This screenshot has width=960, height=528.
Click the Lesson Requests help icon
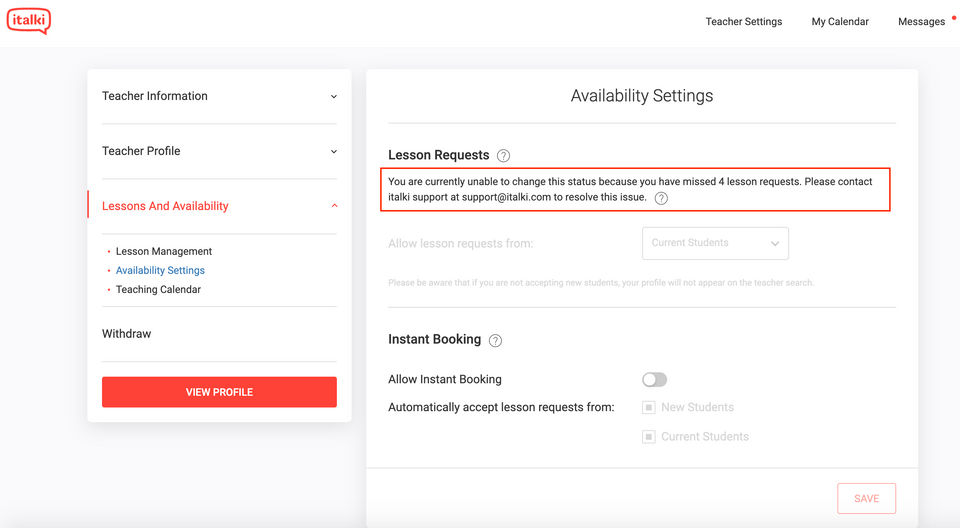(x=503, y=156)
